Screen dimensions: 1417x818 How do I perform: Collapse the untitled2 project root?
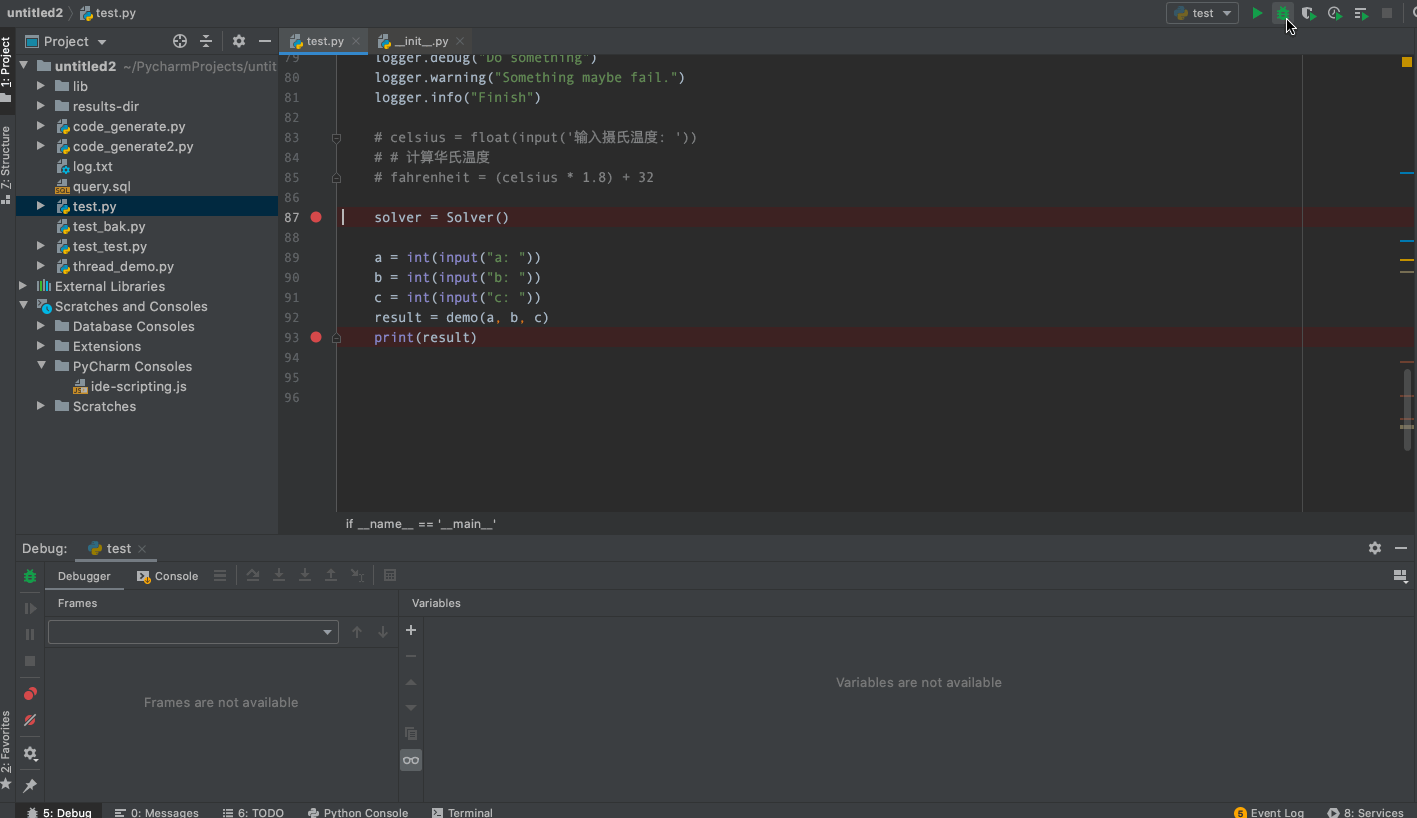[x=23, y=66]
